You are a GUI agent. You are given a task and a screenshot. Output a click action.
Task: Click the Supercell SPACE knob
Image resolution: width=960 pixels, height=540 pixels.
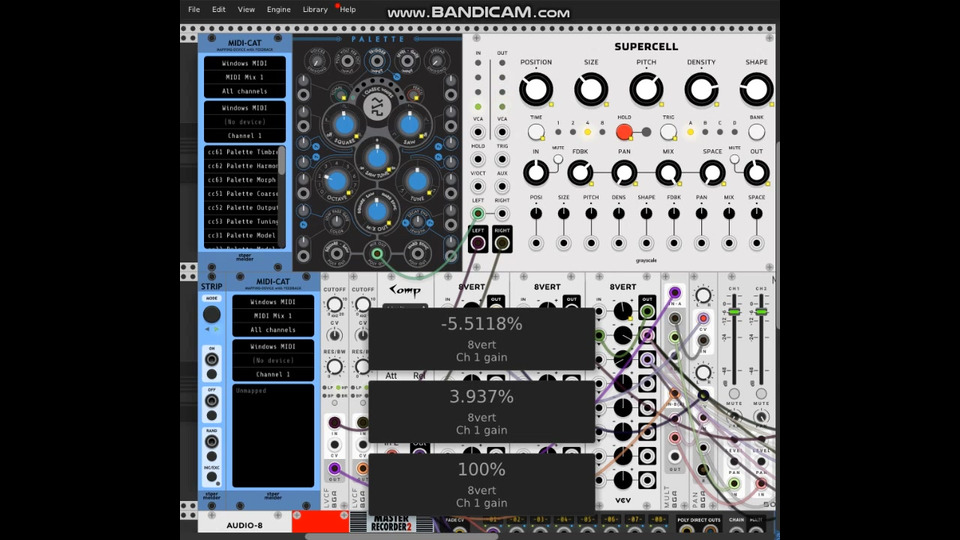[712, 173]
